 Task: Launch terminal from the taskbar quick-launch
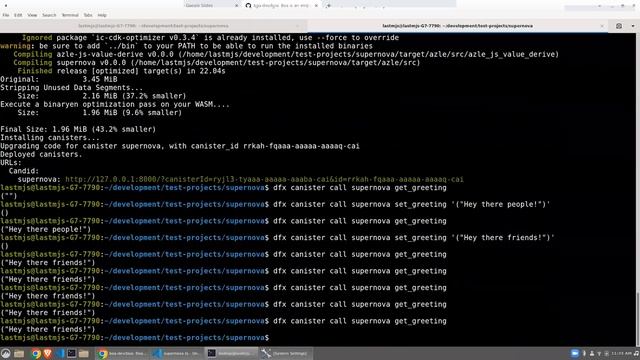click(x=72, y=353)
